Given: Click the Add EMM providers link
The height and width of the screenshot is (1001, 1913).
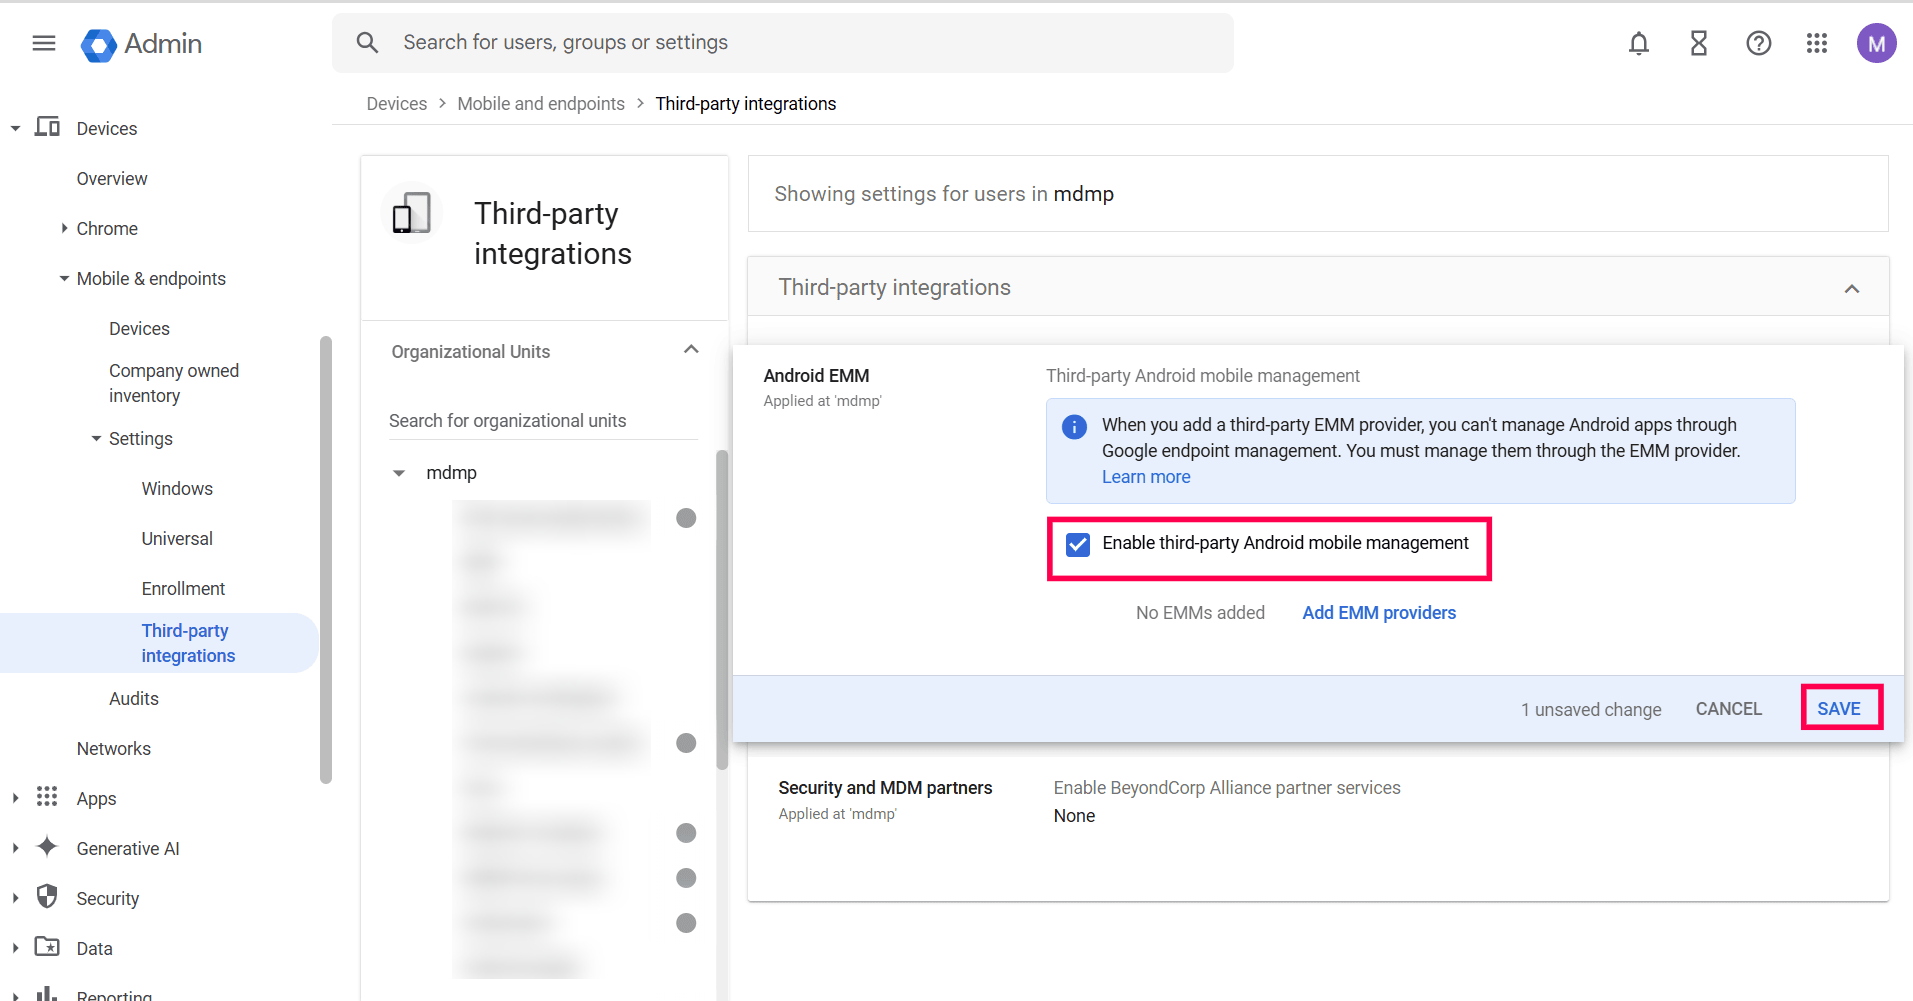Looking at the screenshot, I should [1378, 612].
